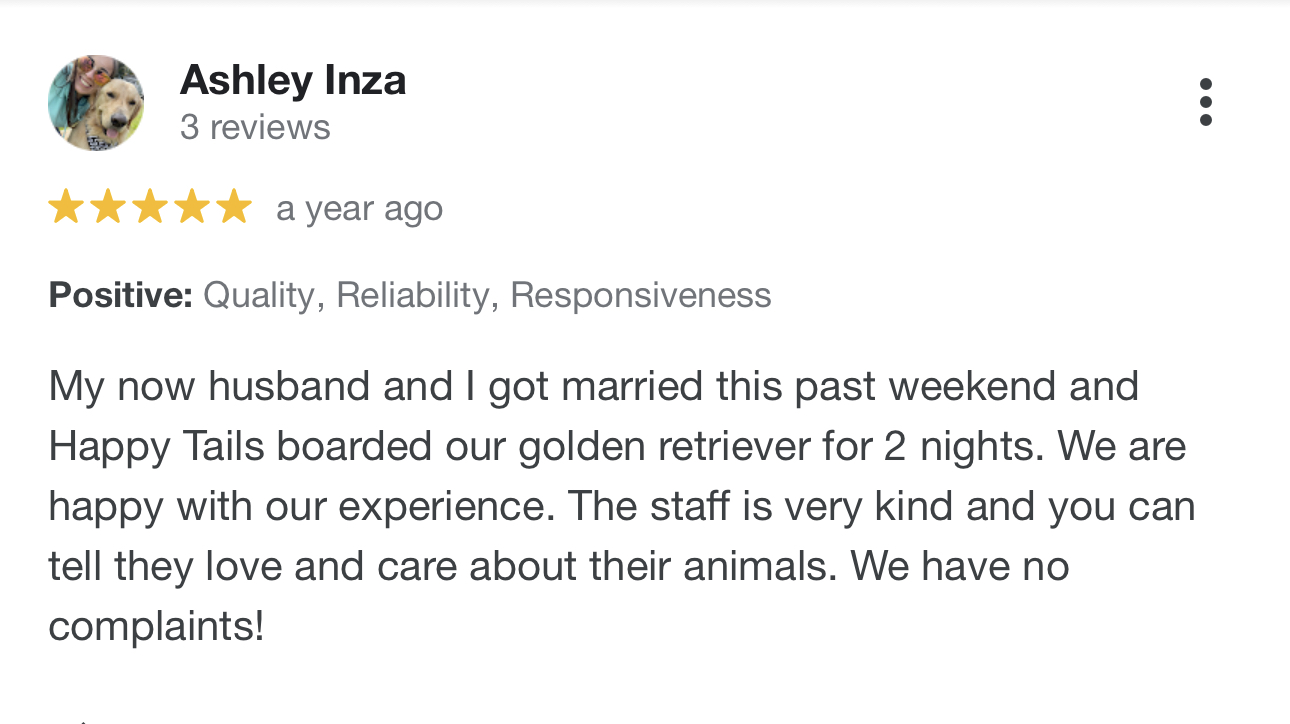Click the fourth gold rating star
Screen dimensions: 1290x724
[191, 208]
